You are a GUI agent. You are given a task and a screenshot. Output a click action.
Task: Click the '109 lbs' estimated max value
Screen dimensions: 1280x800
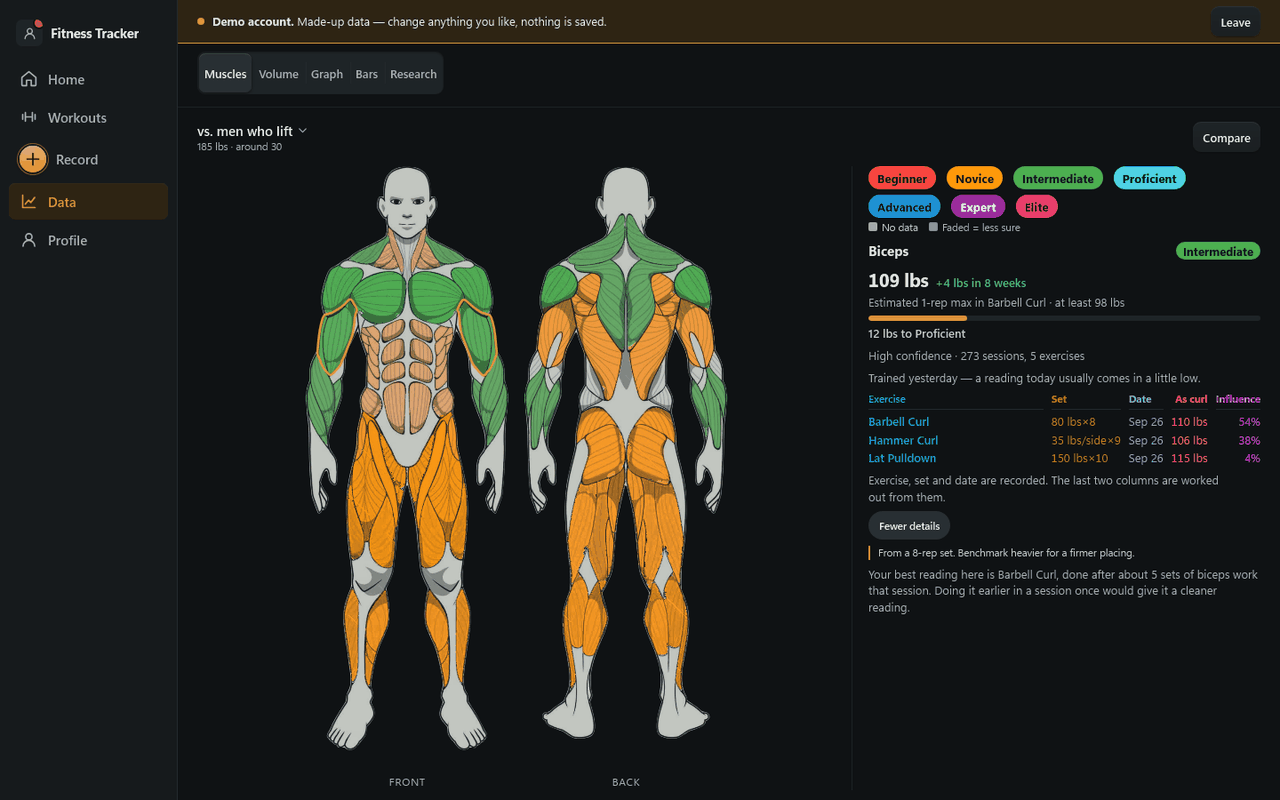[x=898, y=281]
